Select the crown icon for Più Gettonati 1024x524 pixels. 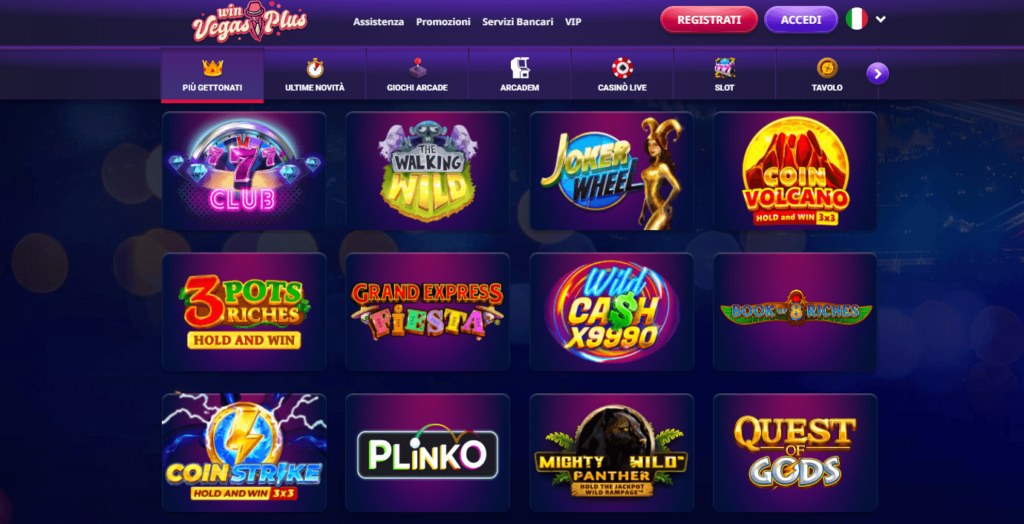click(x=212, y=67)
